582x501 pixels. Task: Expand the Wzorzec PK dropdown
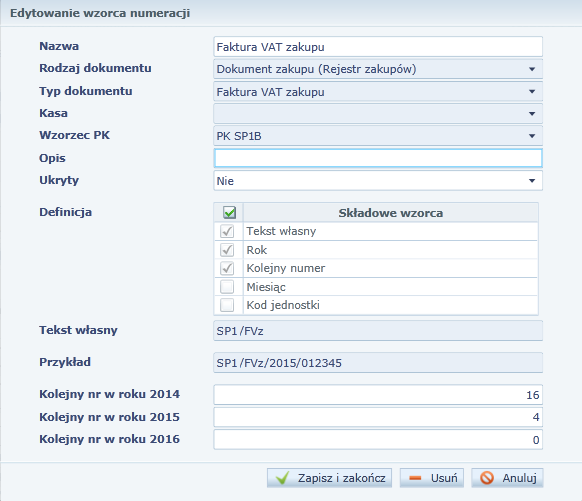[378, 136]
